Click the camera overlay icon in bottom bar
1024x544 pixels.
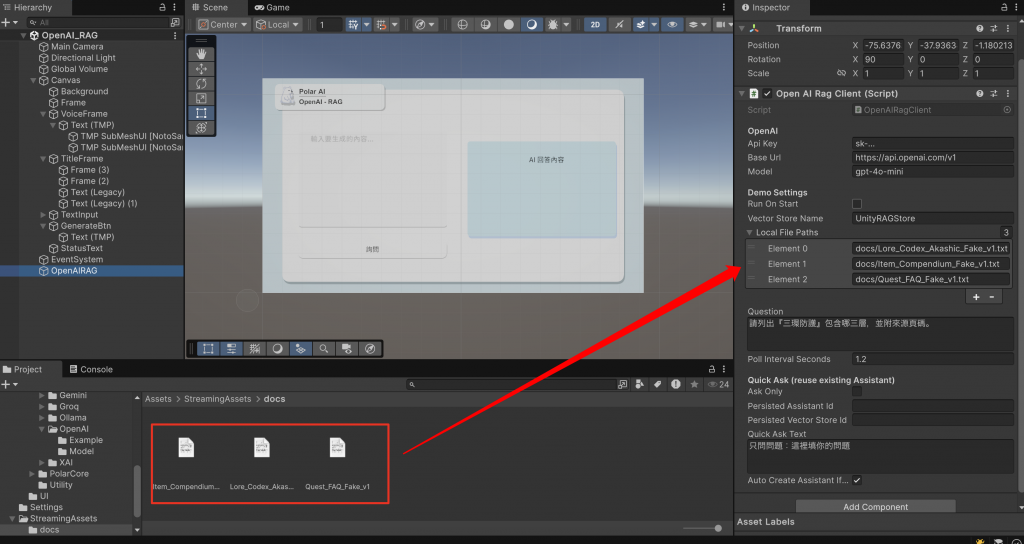[x=347, y=349]
